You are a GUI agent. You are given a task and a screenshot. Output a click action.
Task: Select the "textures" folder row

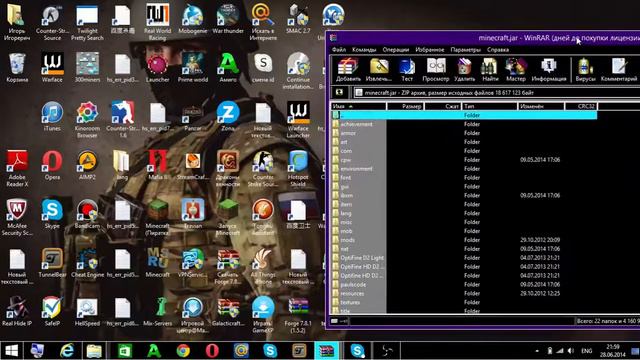[464, 302]
